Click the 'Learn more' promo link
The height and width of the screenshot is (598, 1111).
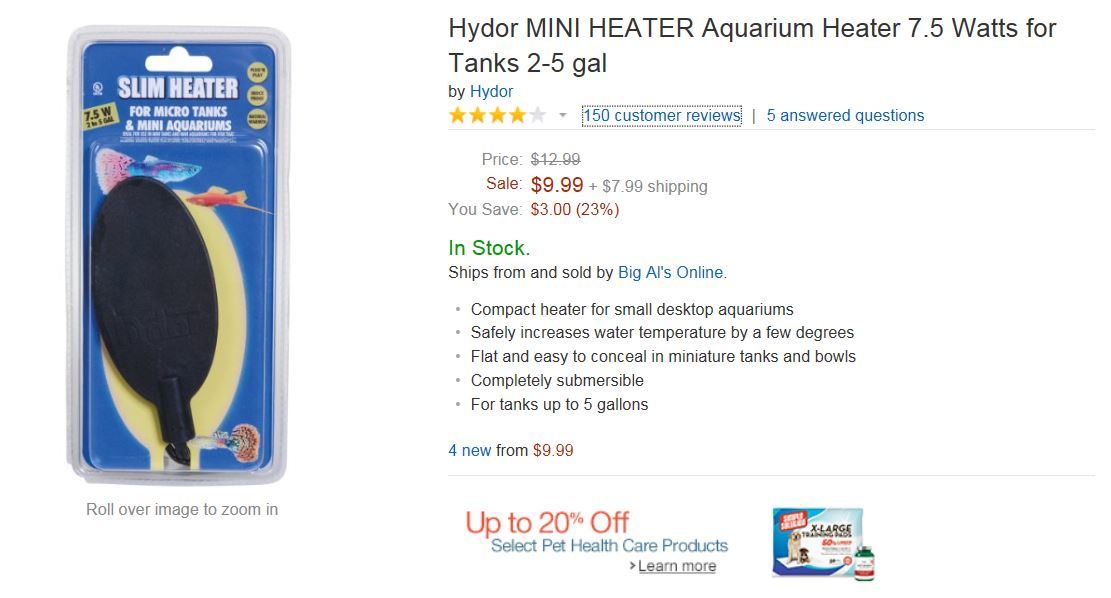click(677, 566)
